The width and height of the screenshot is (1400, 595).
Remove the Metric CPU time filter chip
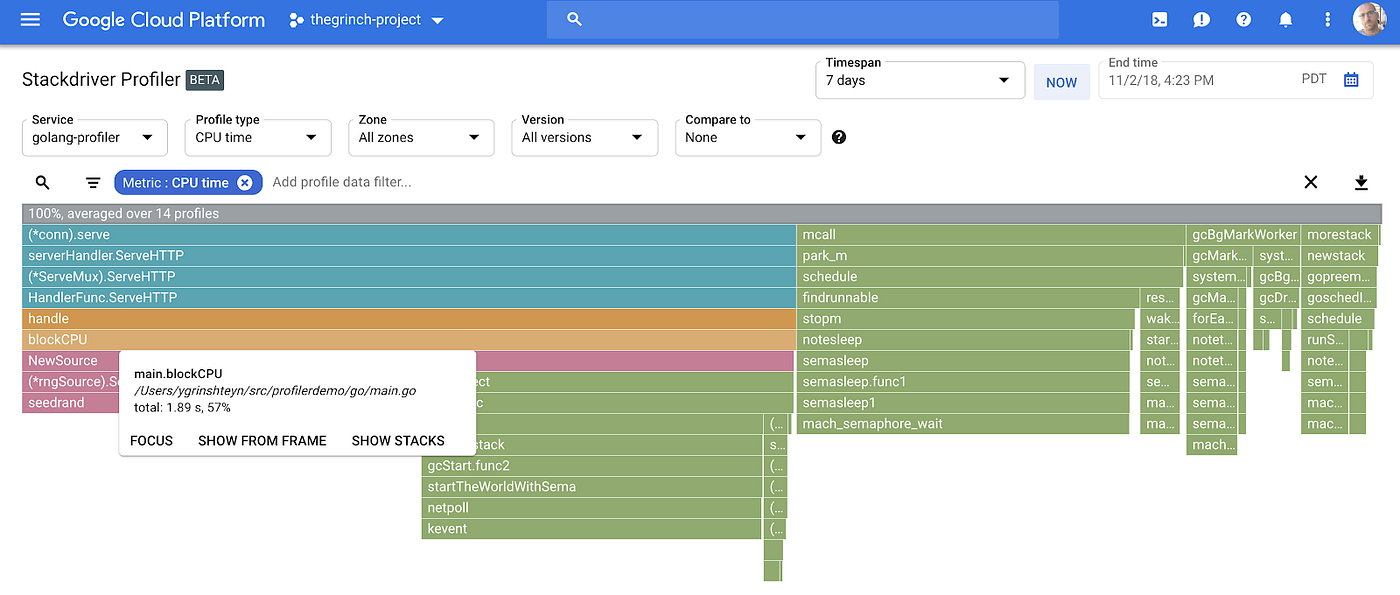coord(245,182)
